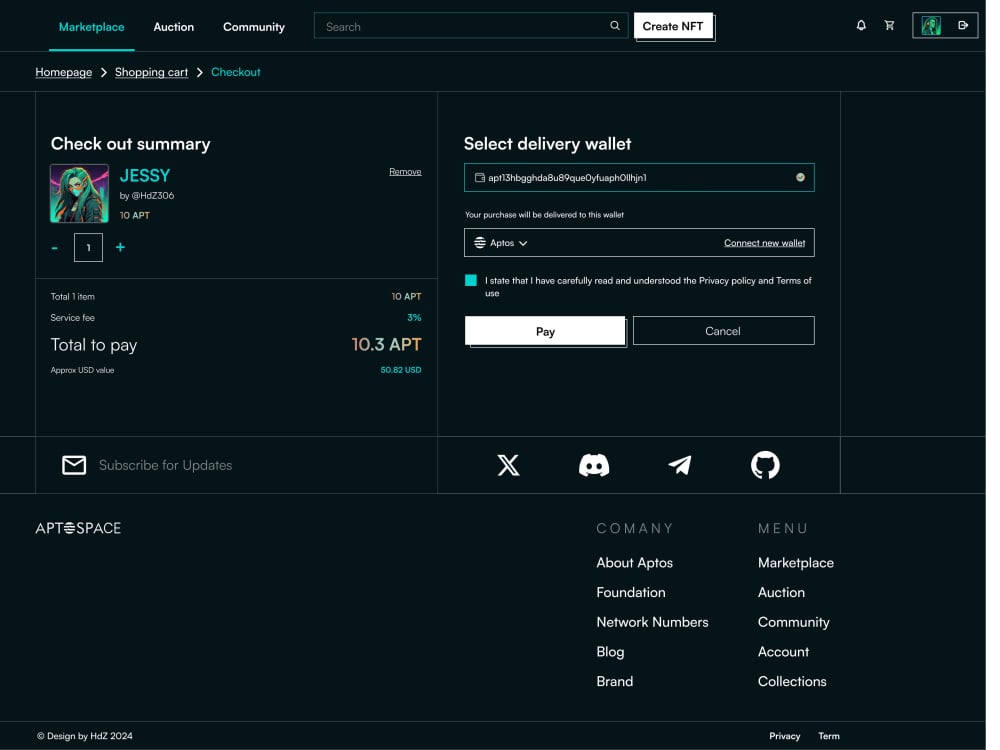Image resolution: width=1000 pixels, height=750 pixels.
Task: Open the GitHub social icon
Action: tap(765, 465)
